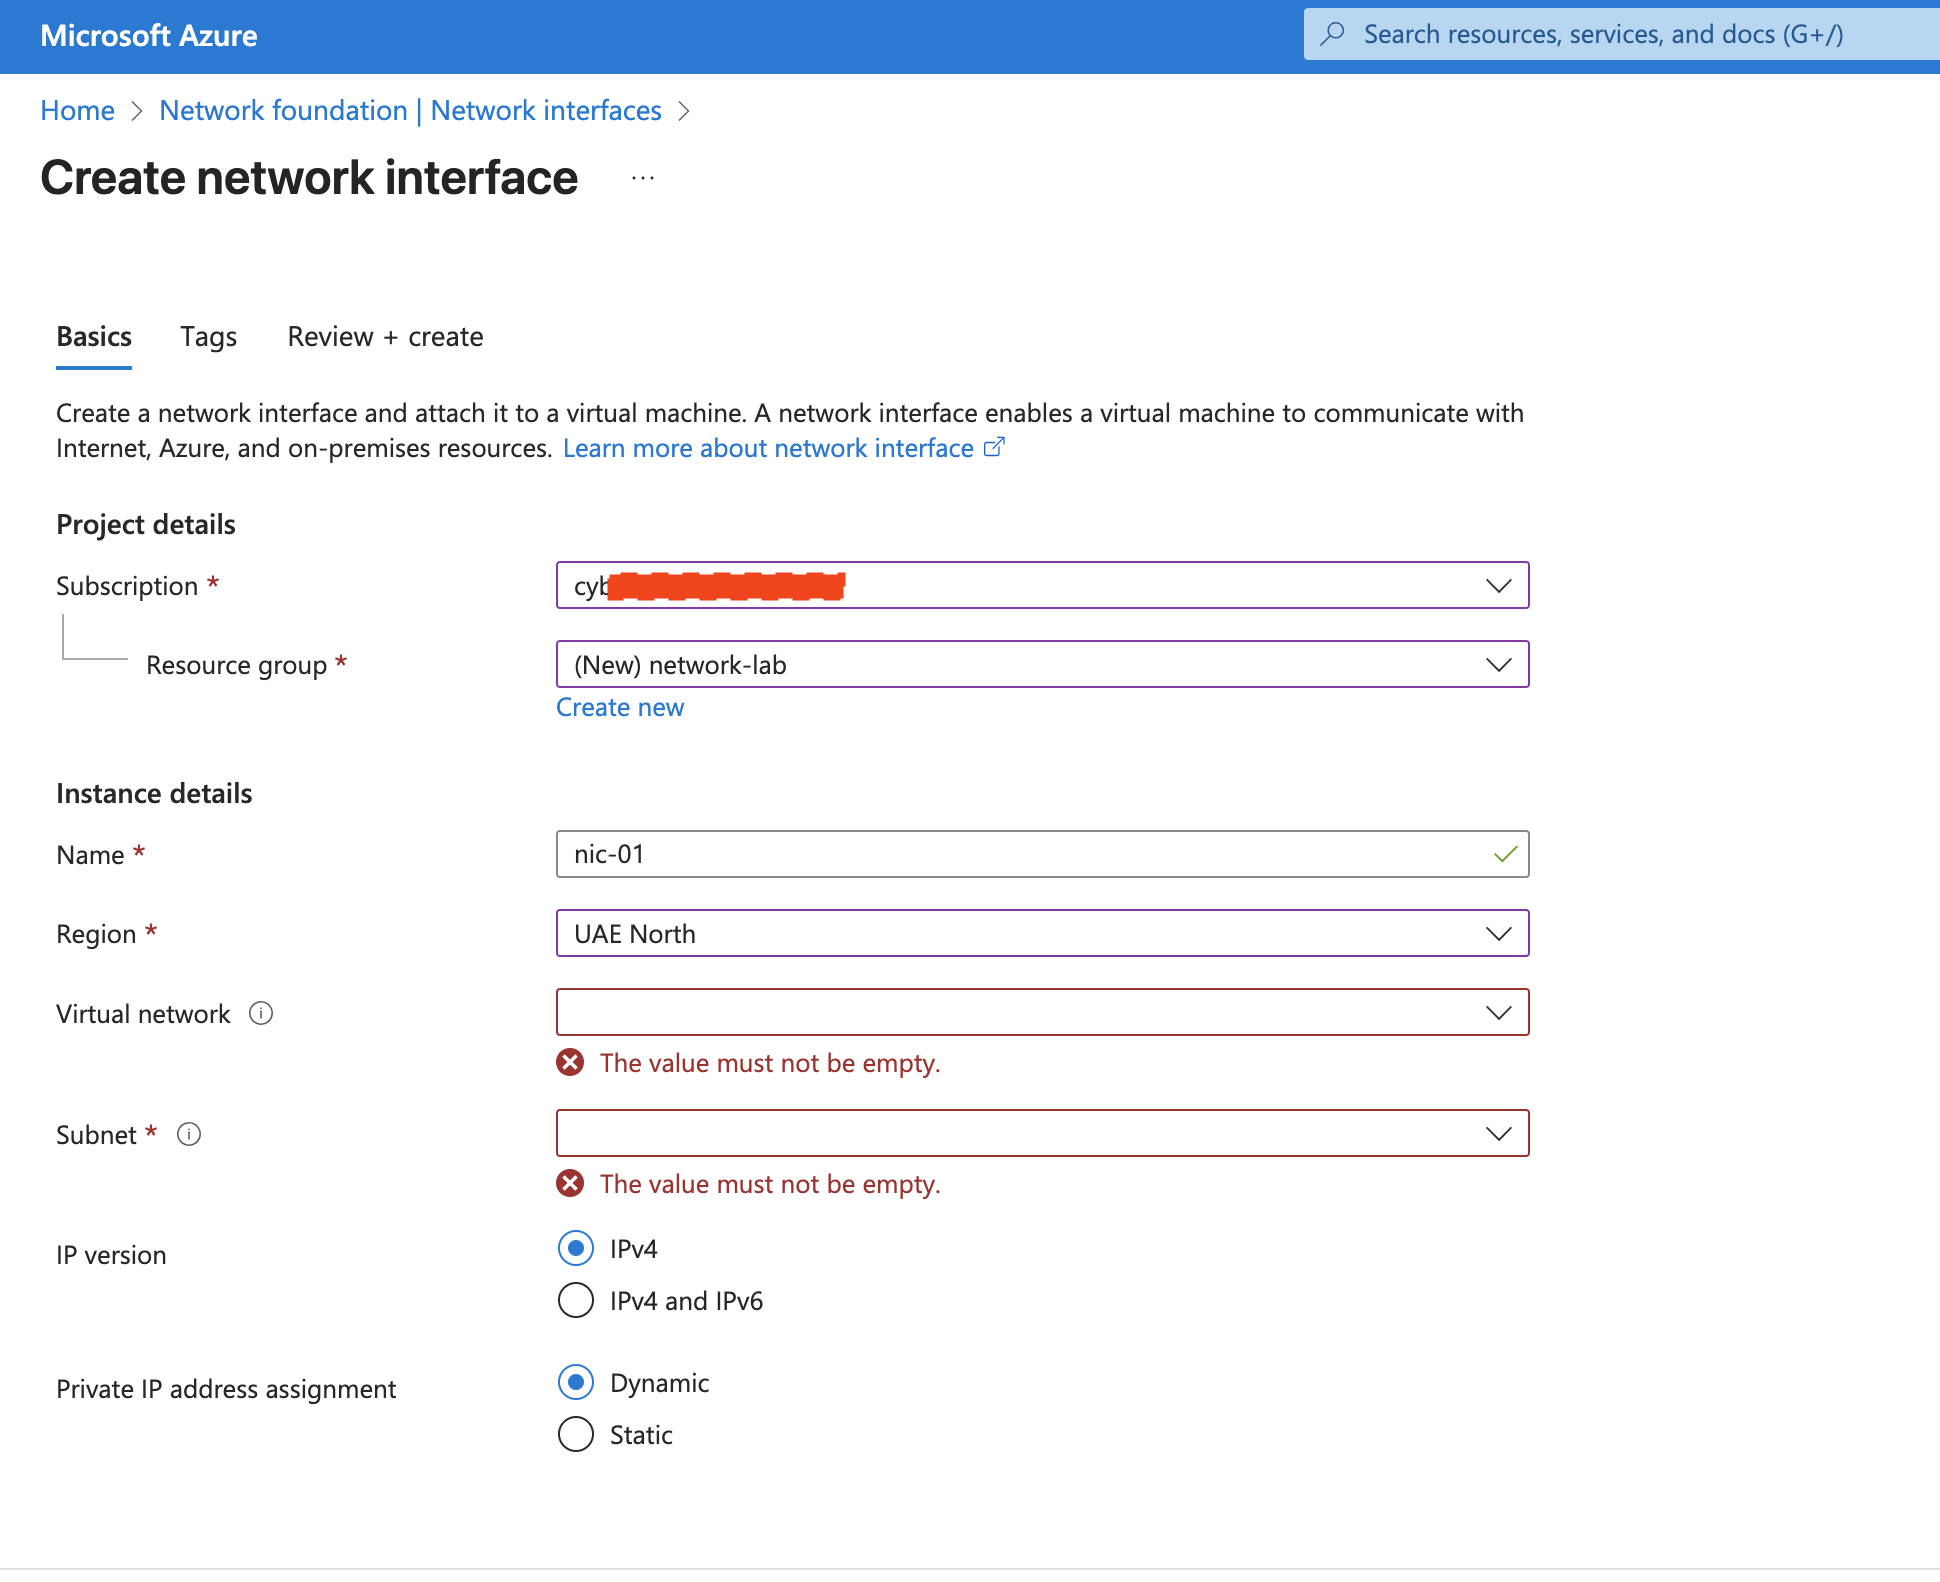This screenshot has height=1582, width=1940.
Task: Select Dynamic IP address assignment
Action: (x=575, y=1382)
